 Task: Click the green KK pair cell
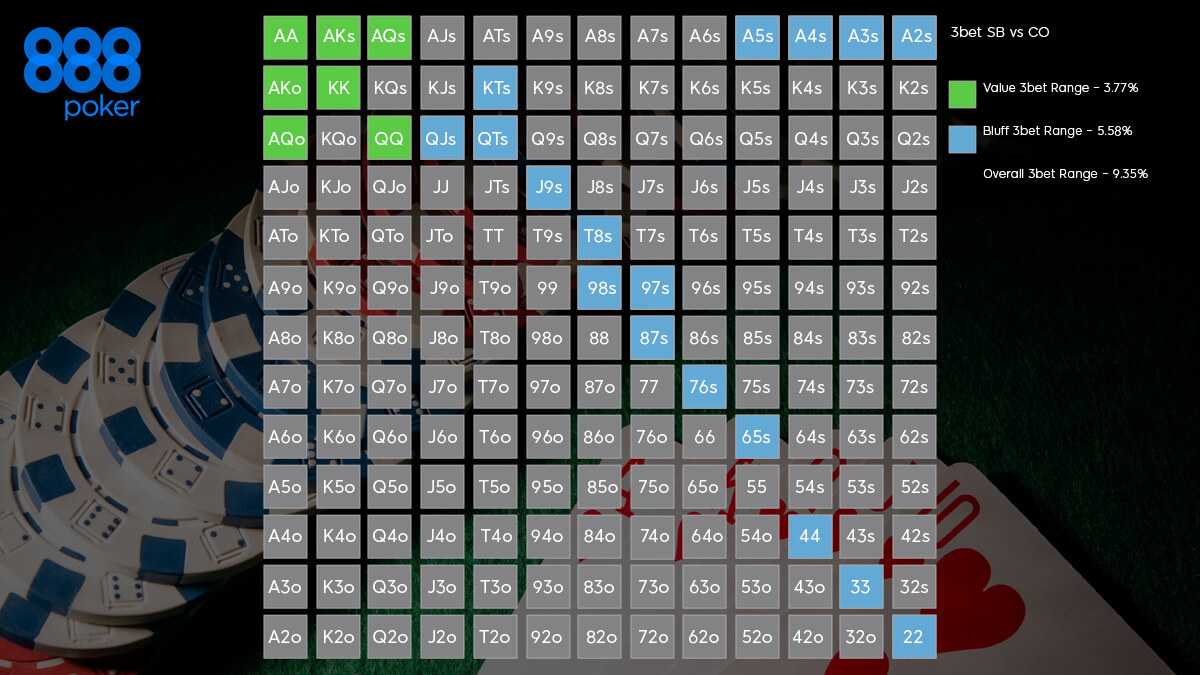[x=338, y=87]
